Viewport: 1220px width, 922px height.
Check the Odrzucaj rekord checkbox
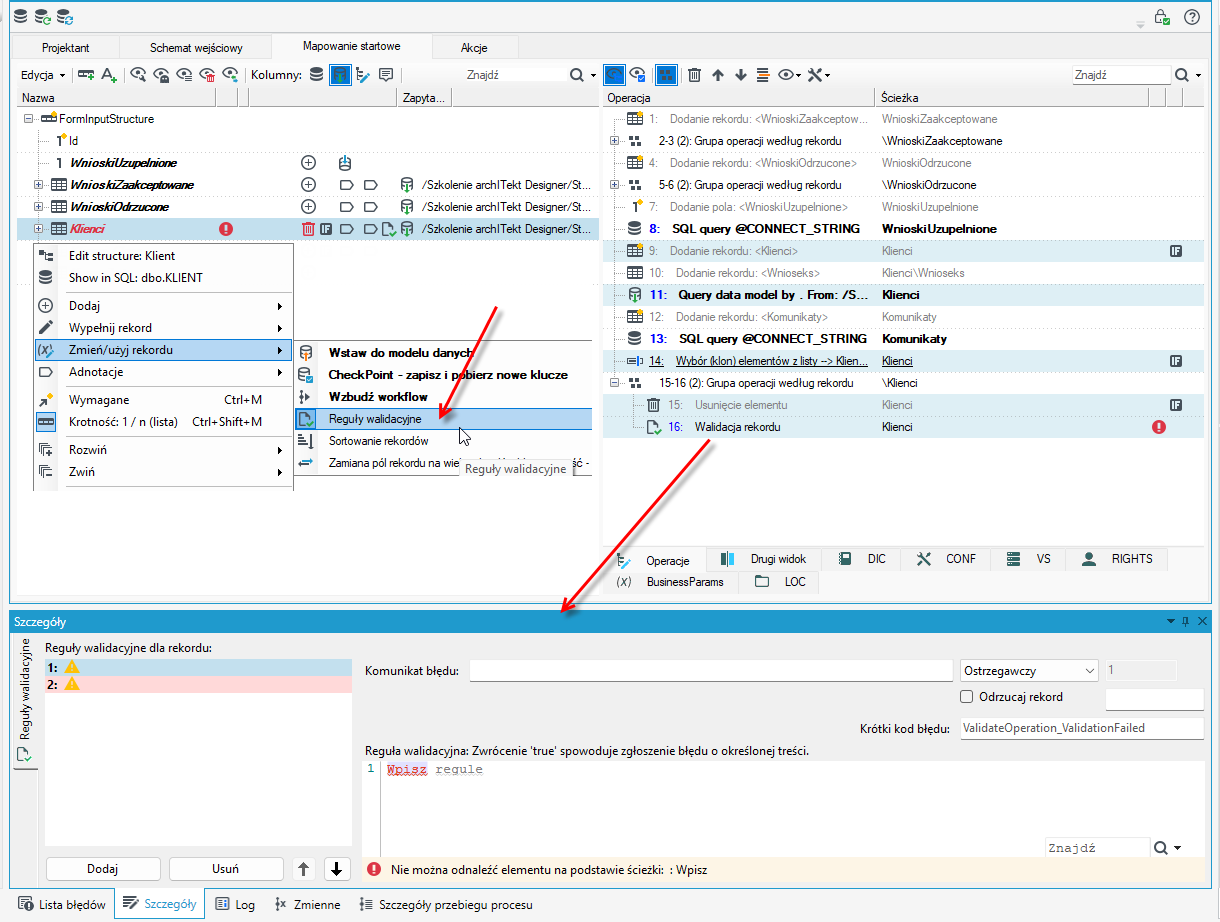(966, 697)
